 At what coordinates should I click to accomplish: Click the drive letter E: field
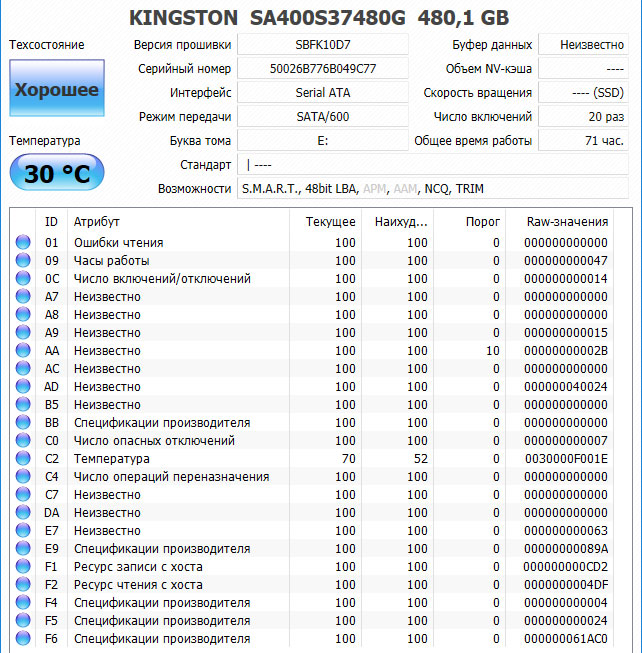[x=323, y=141]
